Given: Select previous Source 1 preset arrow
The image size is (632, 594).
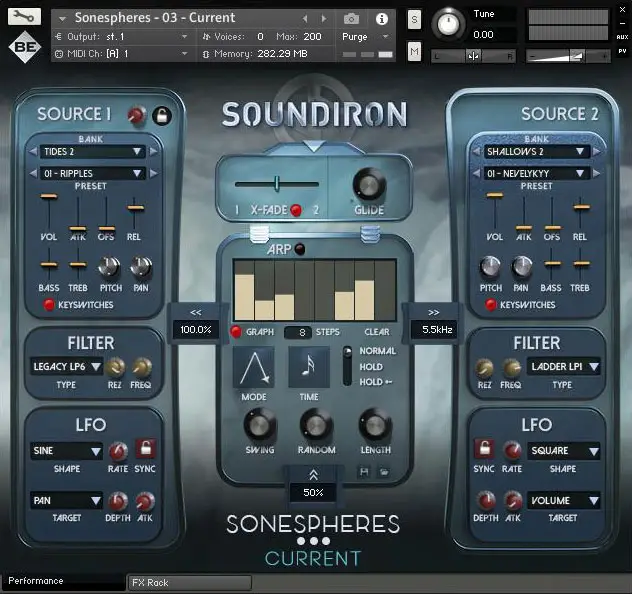Looking at the screenshot, I should click(33, 174).
